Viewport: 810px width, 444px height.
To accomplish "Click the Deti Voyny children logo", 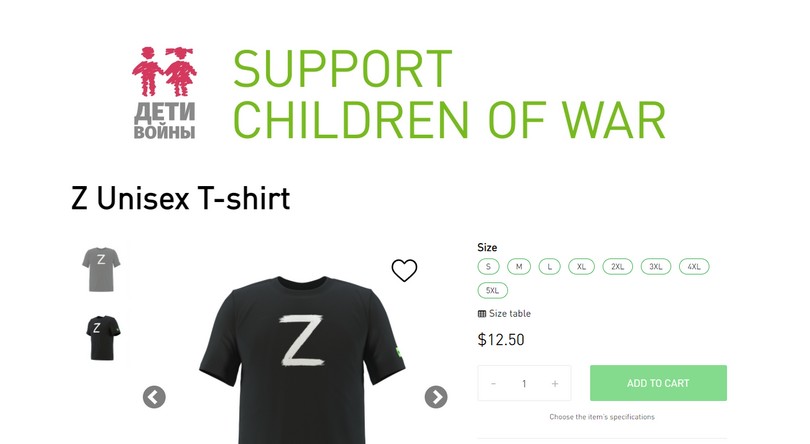I will click(x=164, y=93).
